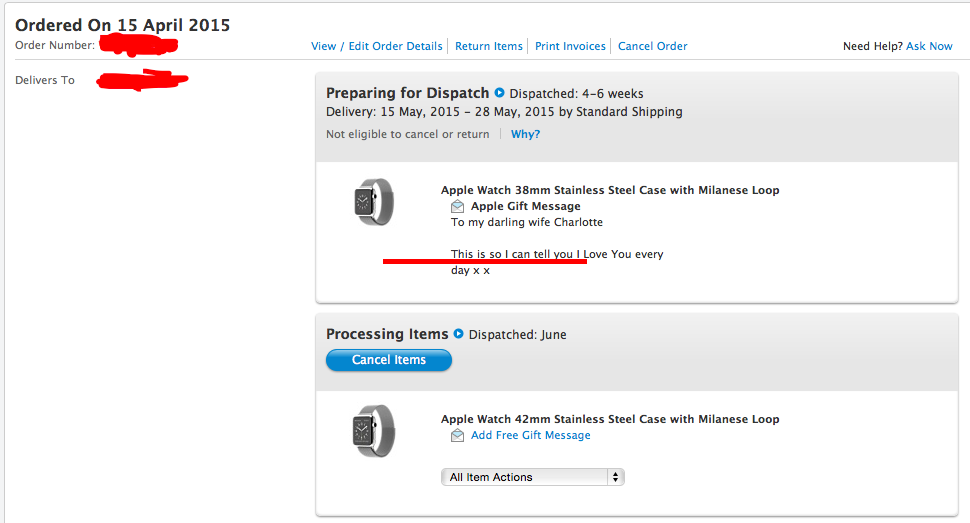This screenshot has width=970, height=523.
Task: Select the Cancel Order link
Action: (x=653, y=46)
